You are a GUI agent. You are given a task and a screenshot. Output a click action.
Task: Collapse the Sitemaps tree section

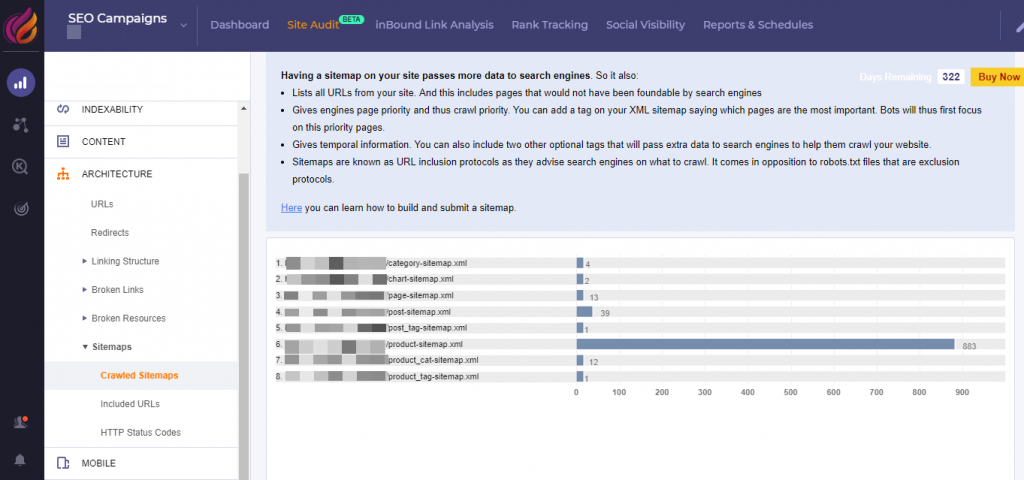(x=85, y=347)
